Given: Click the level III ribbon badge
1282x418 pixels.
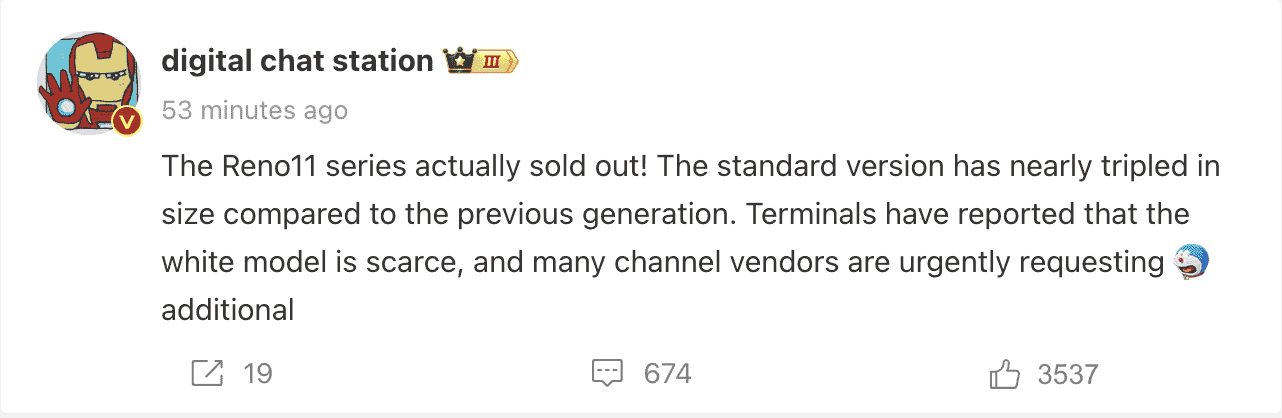Looking at the screenshot, I should (x=496, y=62).
